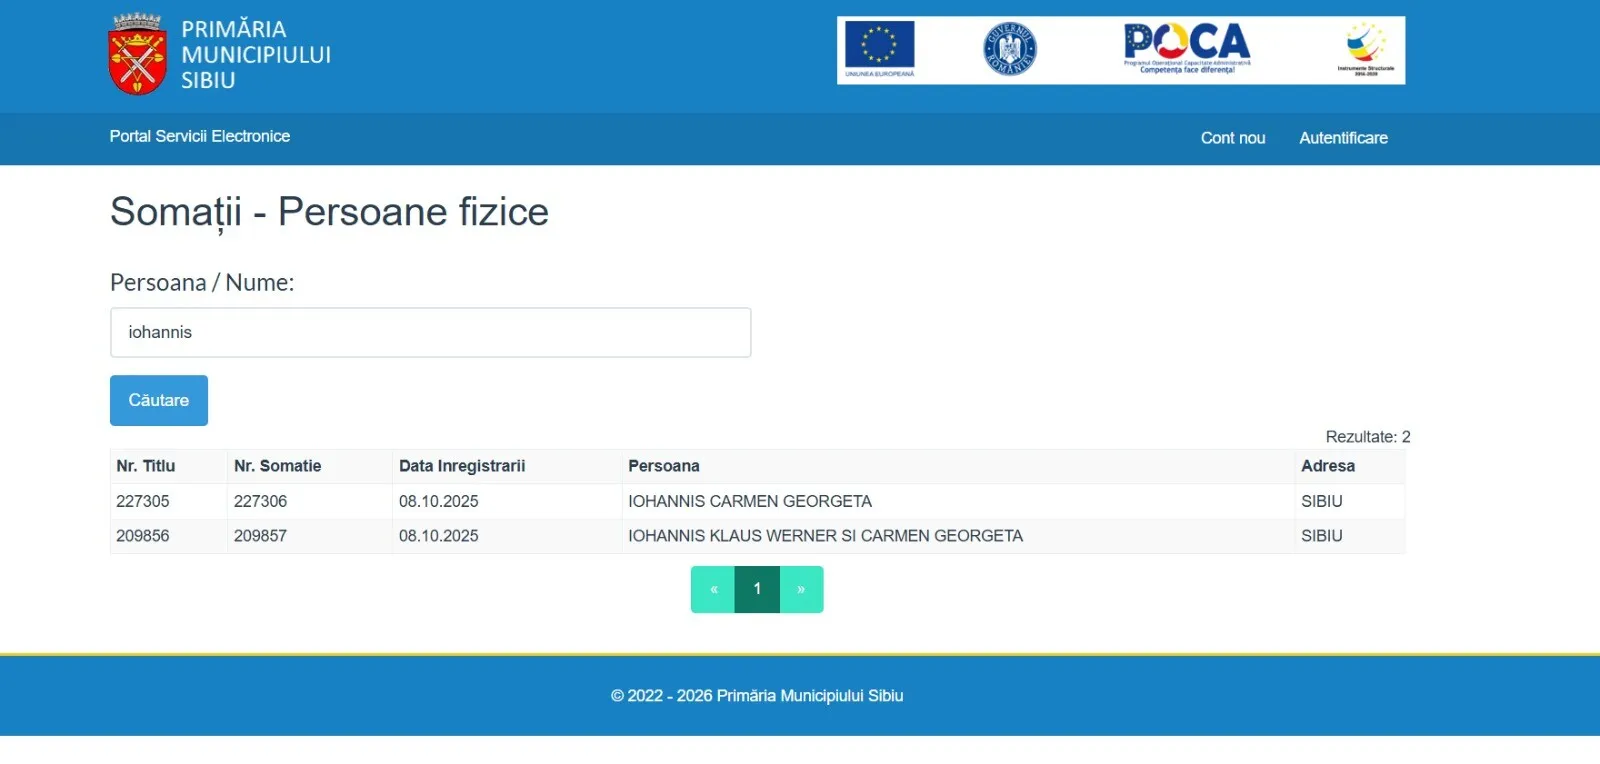Select page 1 in pagination

click(757, 589)
